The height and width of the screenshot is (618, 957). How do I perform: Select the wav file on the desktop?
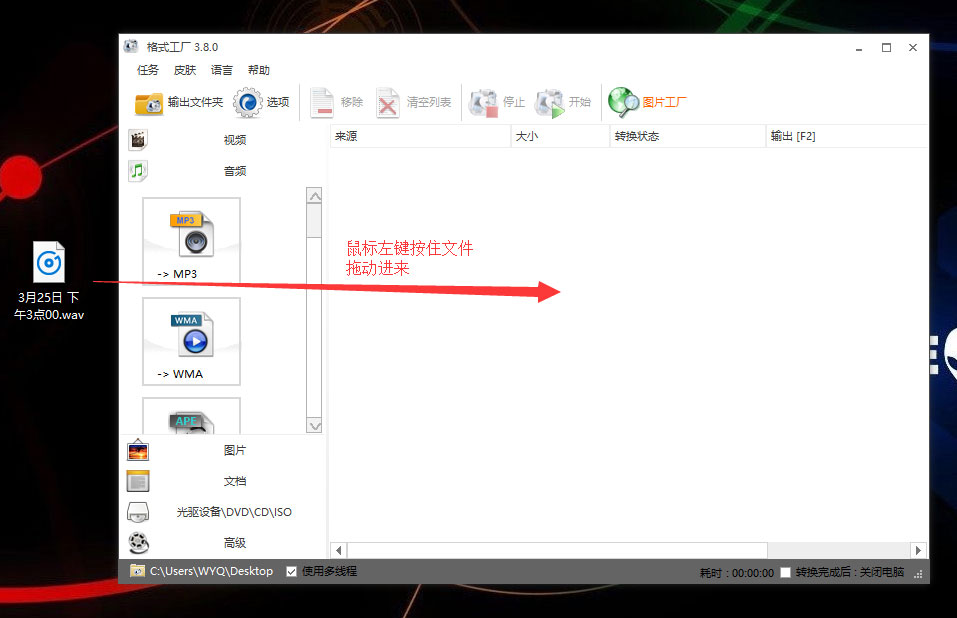pos(49,281)
